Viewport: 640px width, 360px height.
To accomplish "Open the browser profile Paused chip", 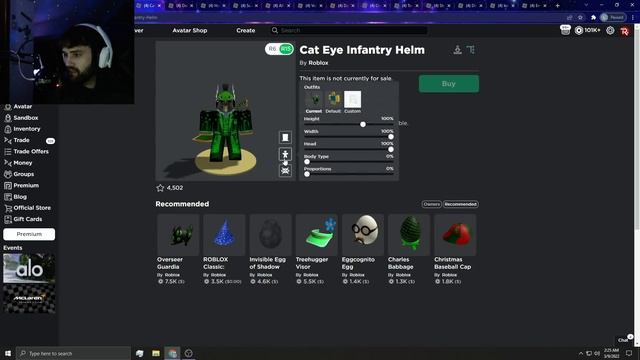I will pos(613,18).
